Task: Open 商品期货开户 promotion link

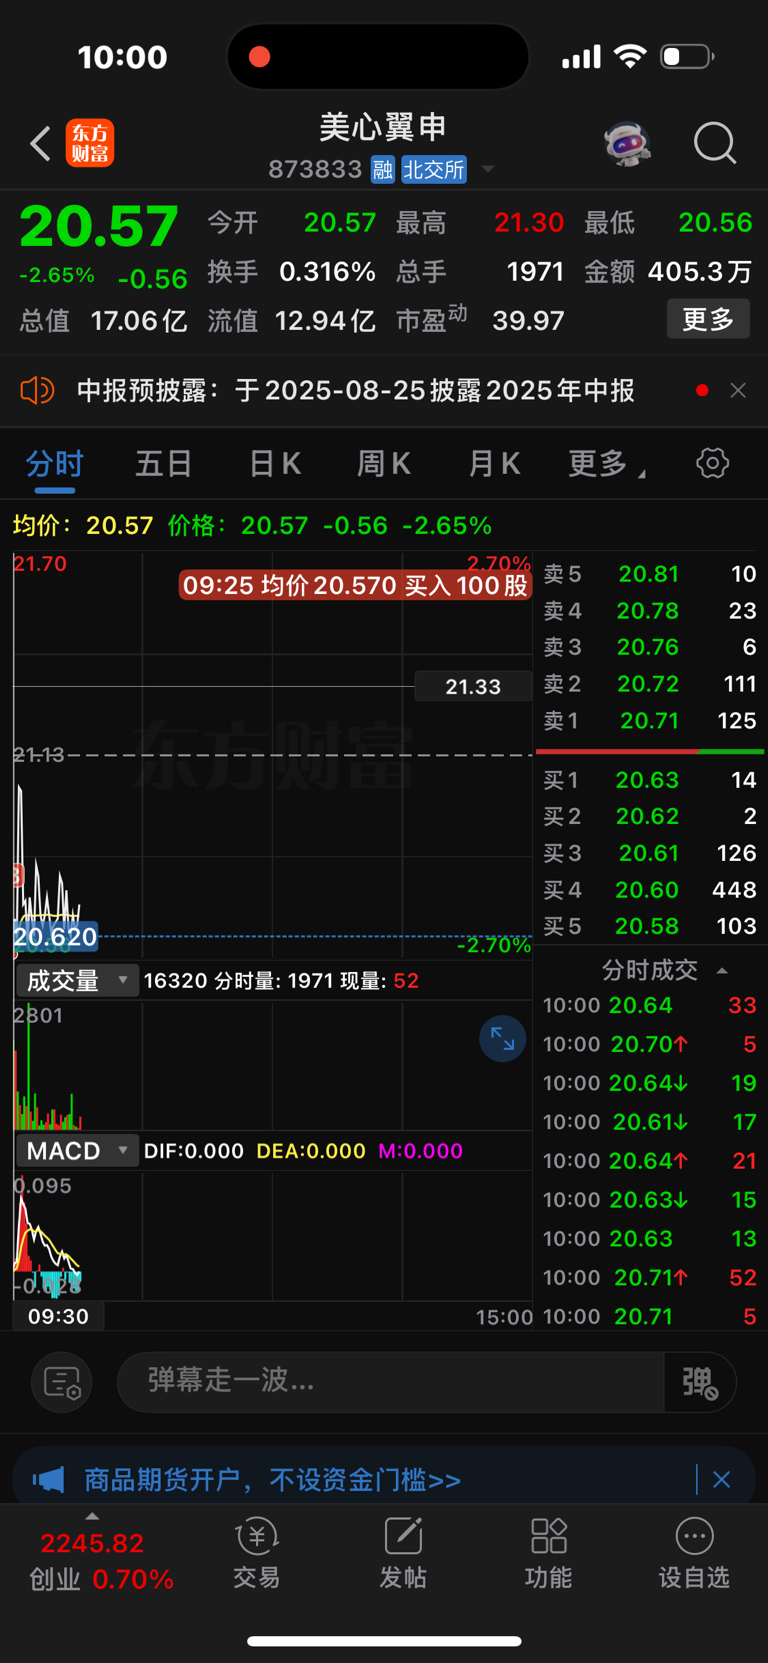Action: pos(272,1479)
